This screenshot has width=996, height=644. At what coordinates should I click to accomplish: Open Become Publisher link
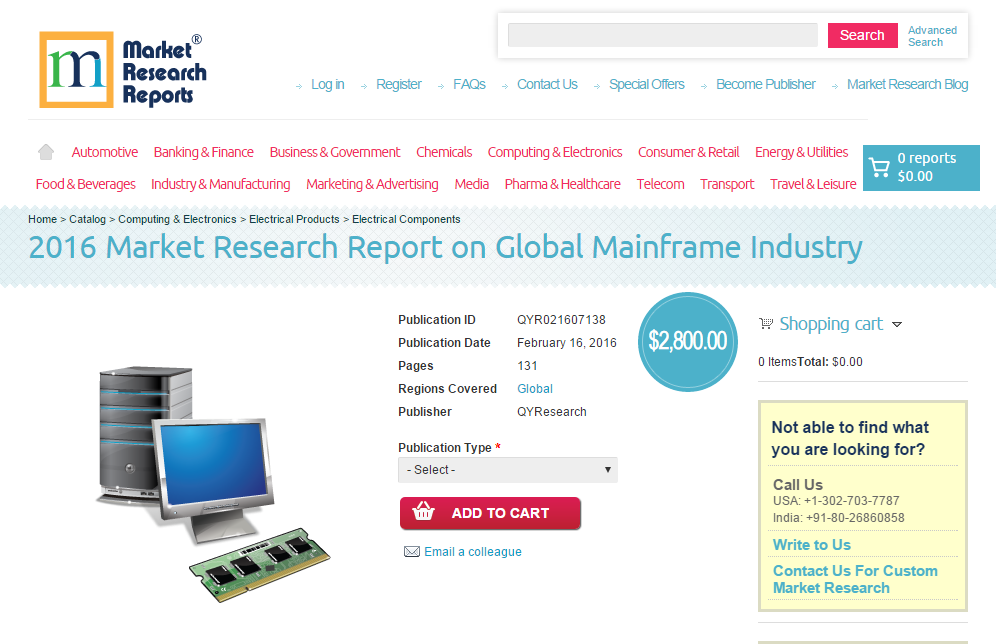click(x=765, y=84)
